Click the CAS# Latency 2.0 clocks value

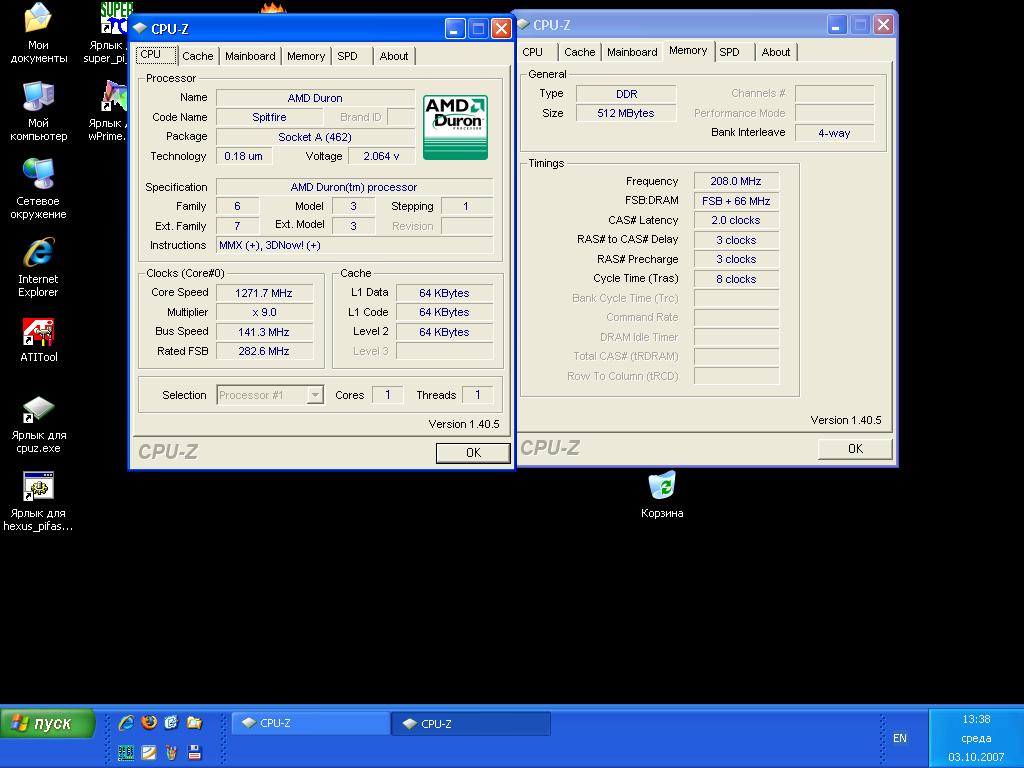(736, 220)
